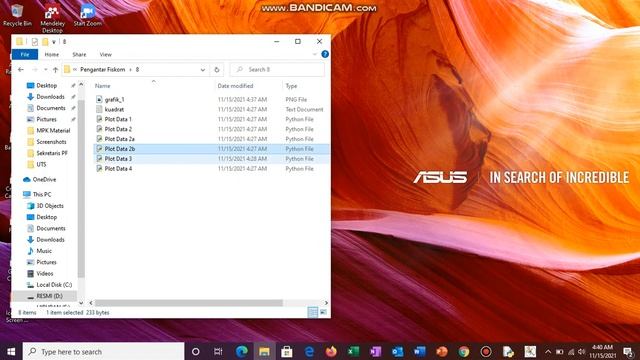Click the Properties quick access toolbar icon
This screenshot has width=640, height=360.
click(35, 42)
